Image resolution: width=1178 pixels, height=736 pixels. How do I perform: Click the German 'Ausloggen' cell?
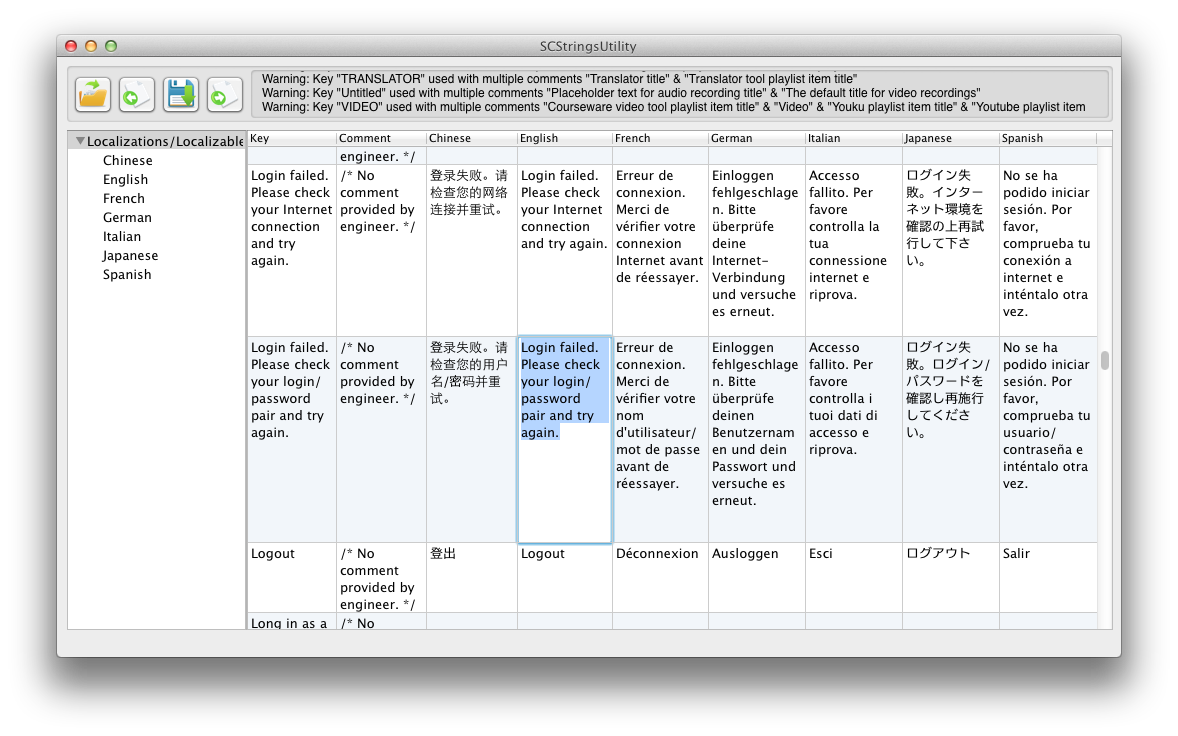[757, 578]
